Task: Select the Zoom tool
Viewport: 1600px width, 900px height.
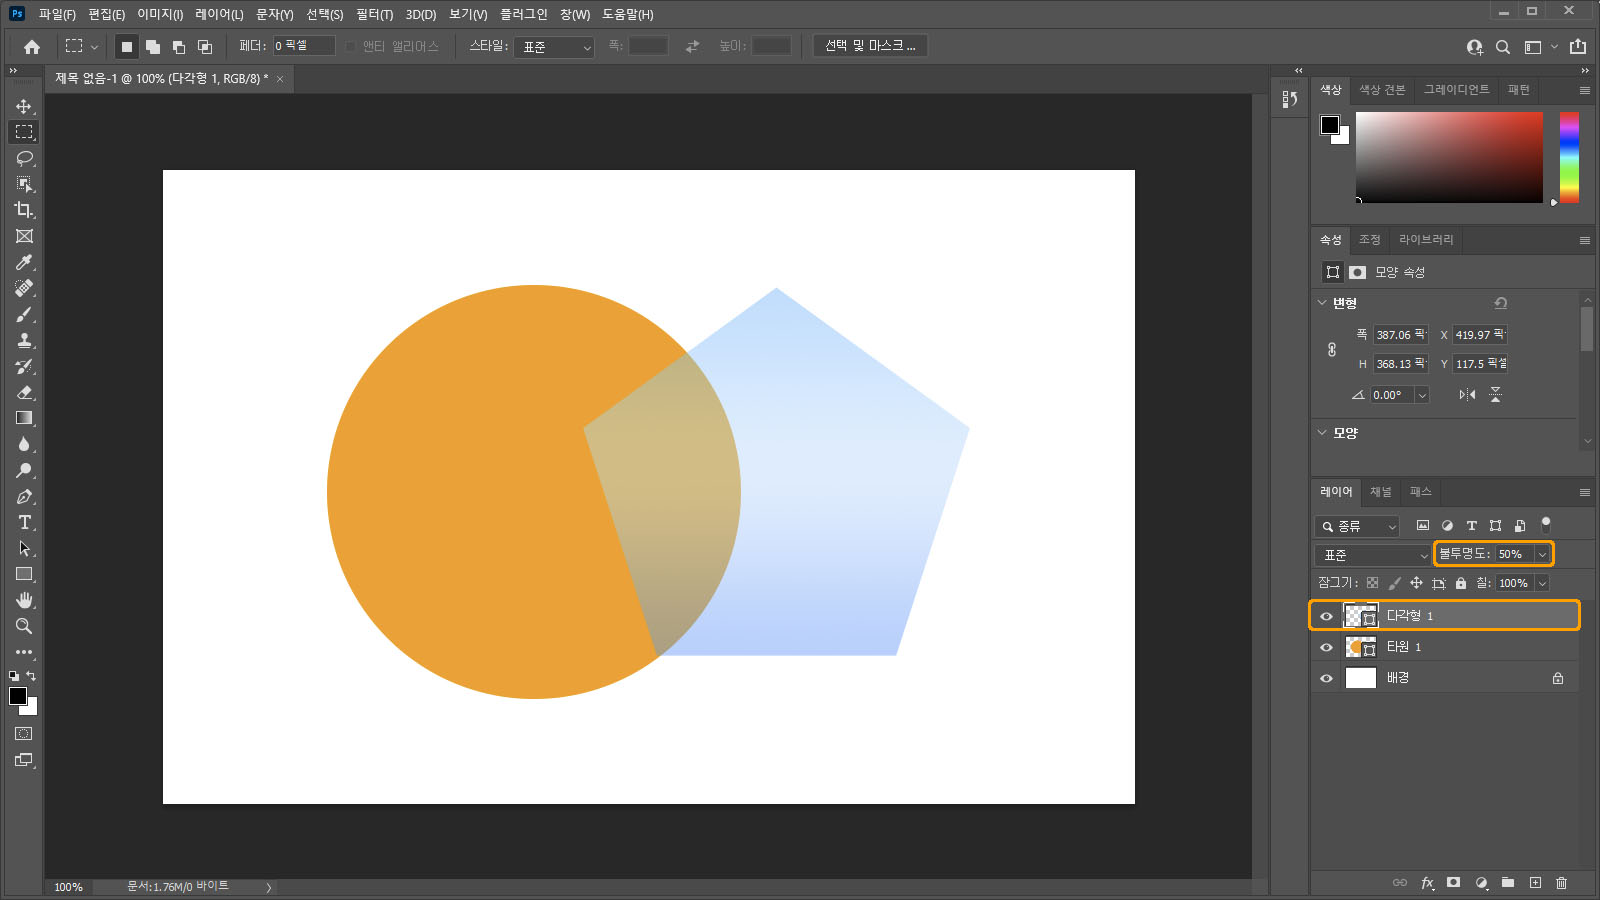Action: click(x=24, y=626)
